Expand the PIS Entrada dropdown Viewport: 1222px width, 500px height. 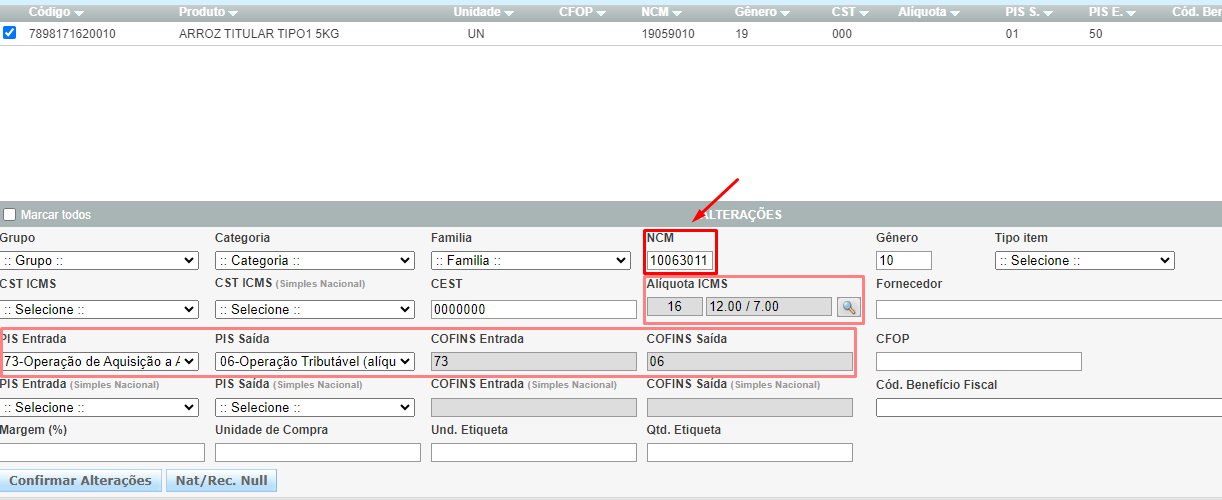point(99,361)
